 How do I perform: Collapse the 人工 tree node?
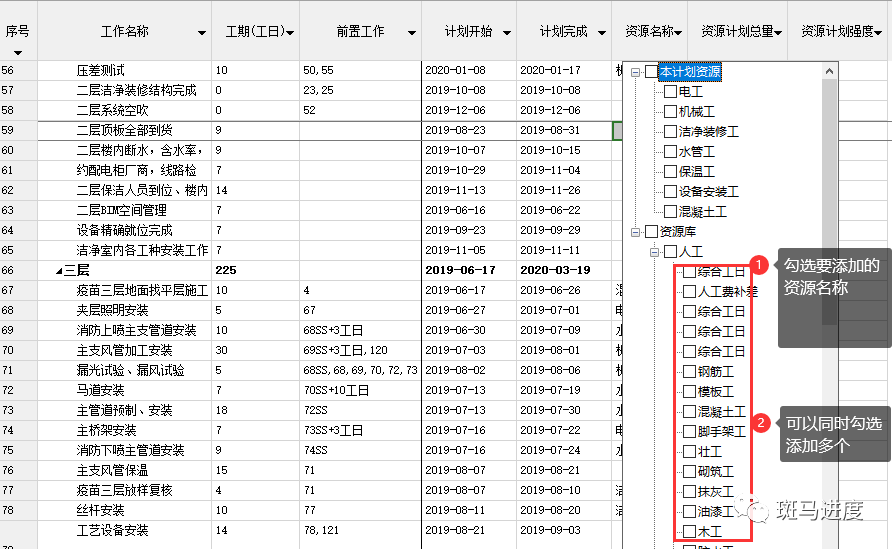pos(654,252)
